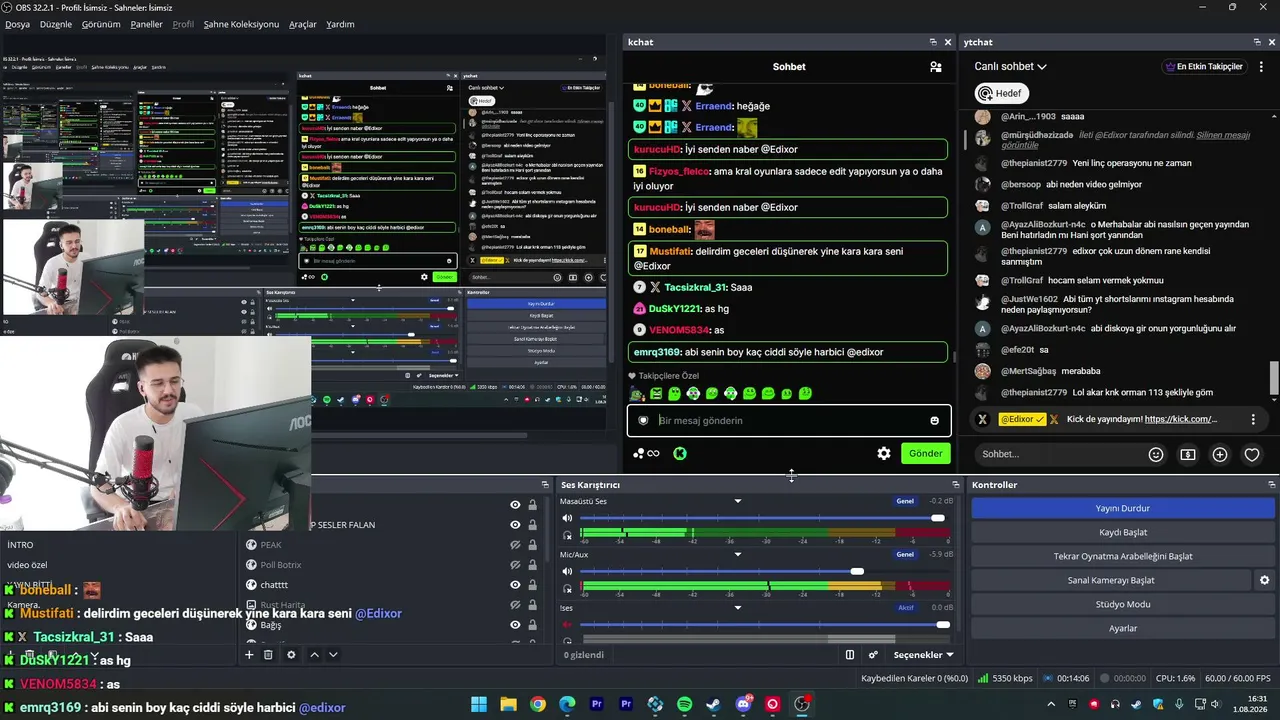The width and height of the screenshot is (1280, 720).
Task: Open emoji picker in kick message box
Action: [935, 421]
